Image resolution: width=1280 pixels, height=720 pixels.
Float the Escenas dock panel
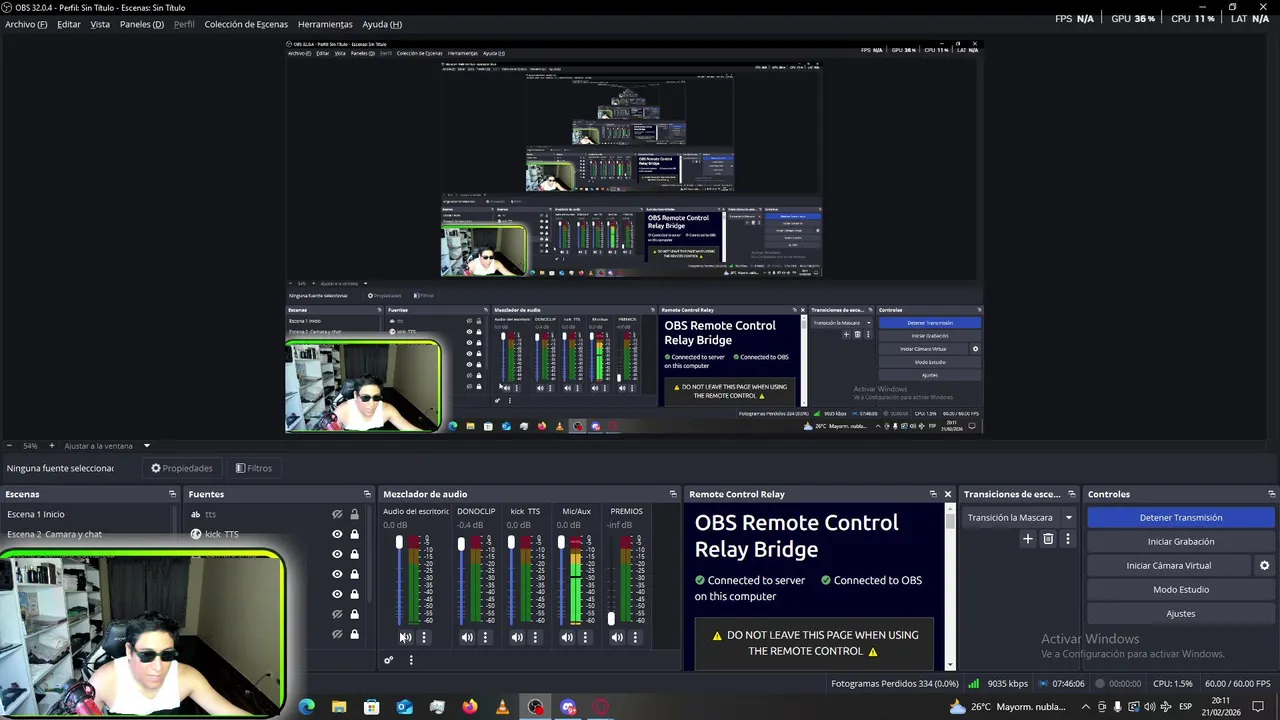pos(172,494)
